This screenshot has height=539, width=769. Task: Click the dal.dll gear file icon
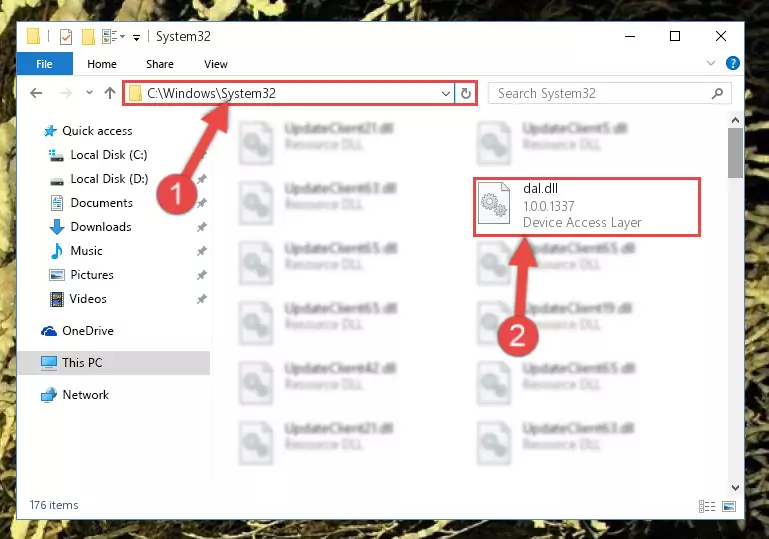tap(494, 203)
